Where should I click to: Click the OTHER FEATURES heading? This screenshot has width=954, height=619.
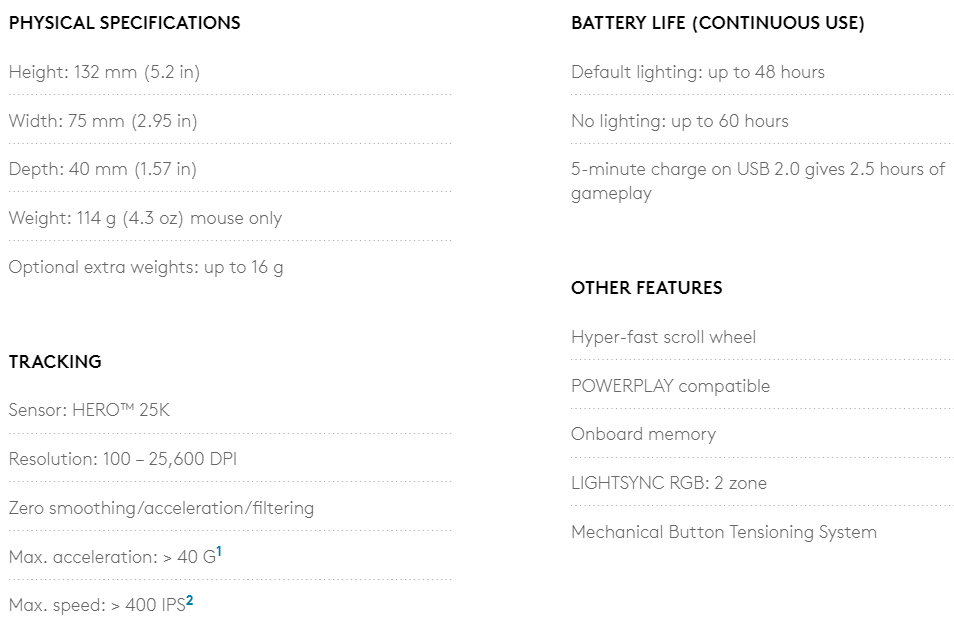[646, 288]
